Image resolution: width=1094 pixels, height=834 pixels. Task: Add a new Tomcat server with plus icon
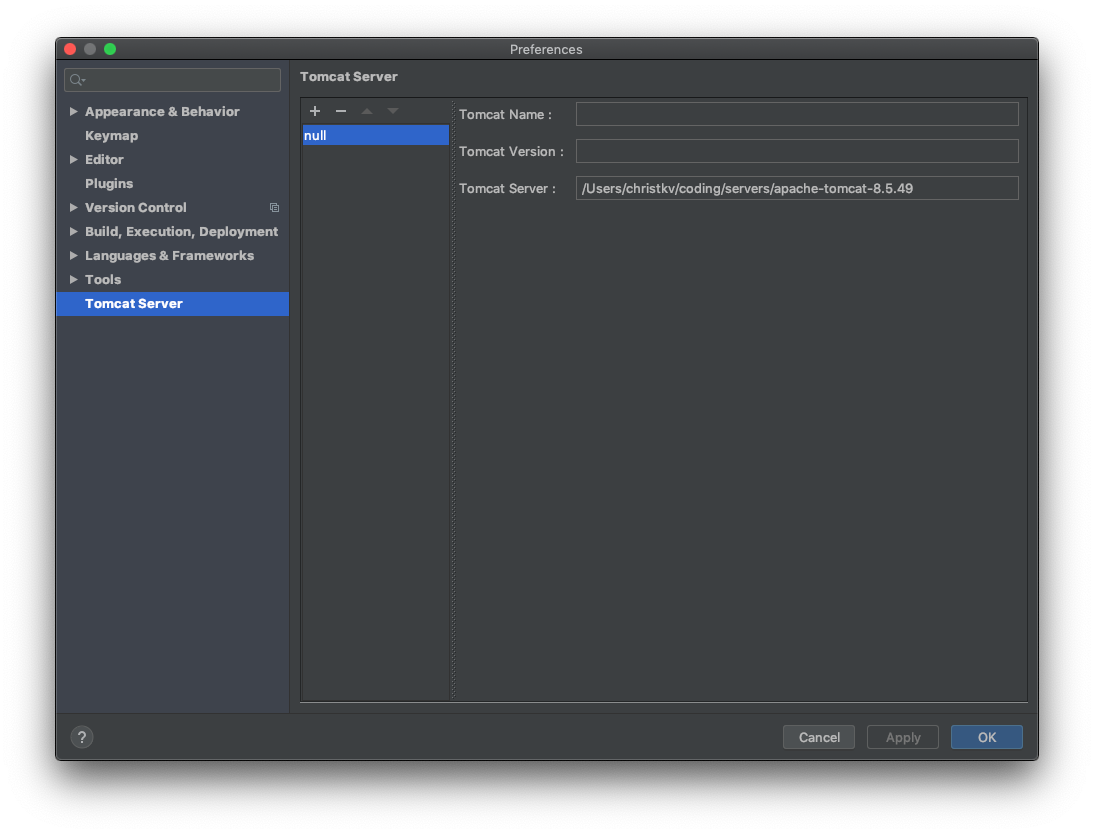(315, 111)
